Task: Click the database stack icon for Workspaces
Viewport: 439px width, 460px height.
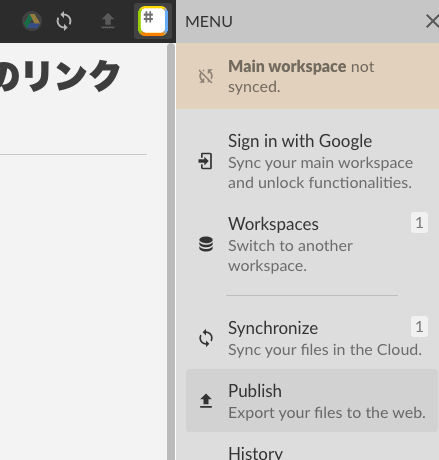Action: pyautogui.click(x=206, y=244)
